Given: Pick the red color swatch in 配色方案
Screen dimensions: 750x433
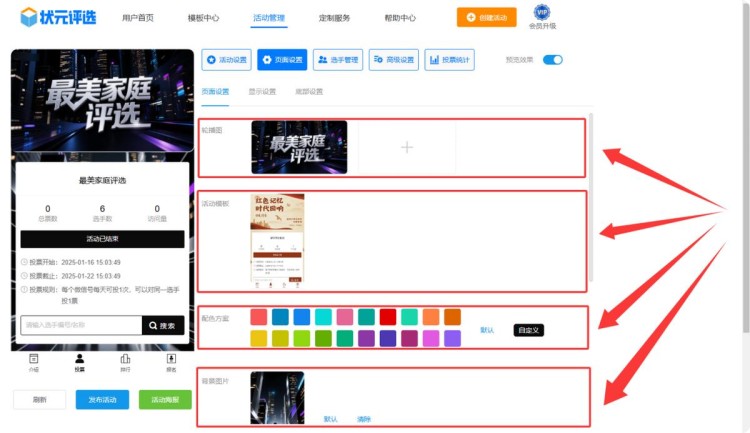Looking at the screenshot, I should tap(388, 317).
